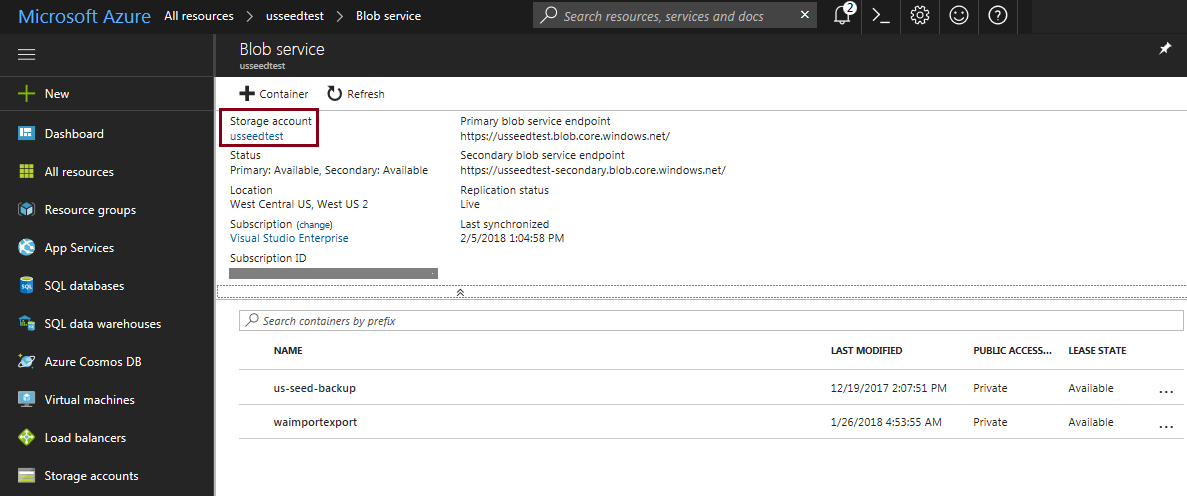Open ellipsis menu for us-seed-backup
Screen dimensions: 1187x496
click(x=1165, y=391)
